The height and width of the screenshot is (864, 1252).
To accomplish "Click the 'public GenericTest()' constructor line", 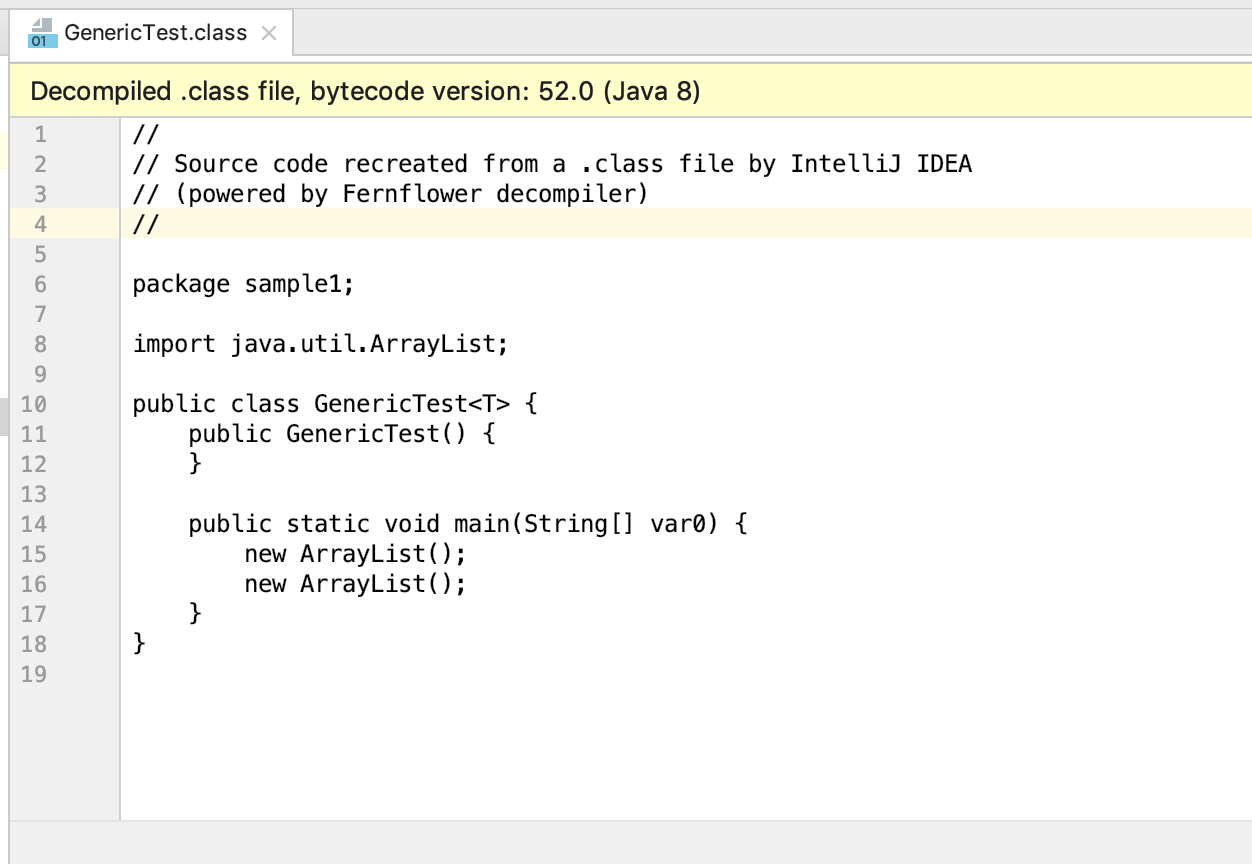I will tap(342, 434).
